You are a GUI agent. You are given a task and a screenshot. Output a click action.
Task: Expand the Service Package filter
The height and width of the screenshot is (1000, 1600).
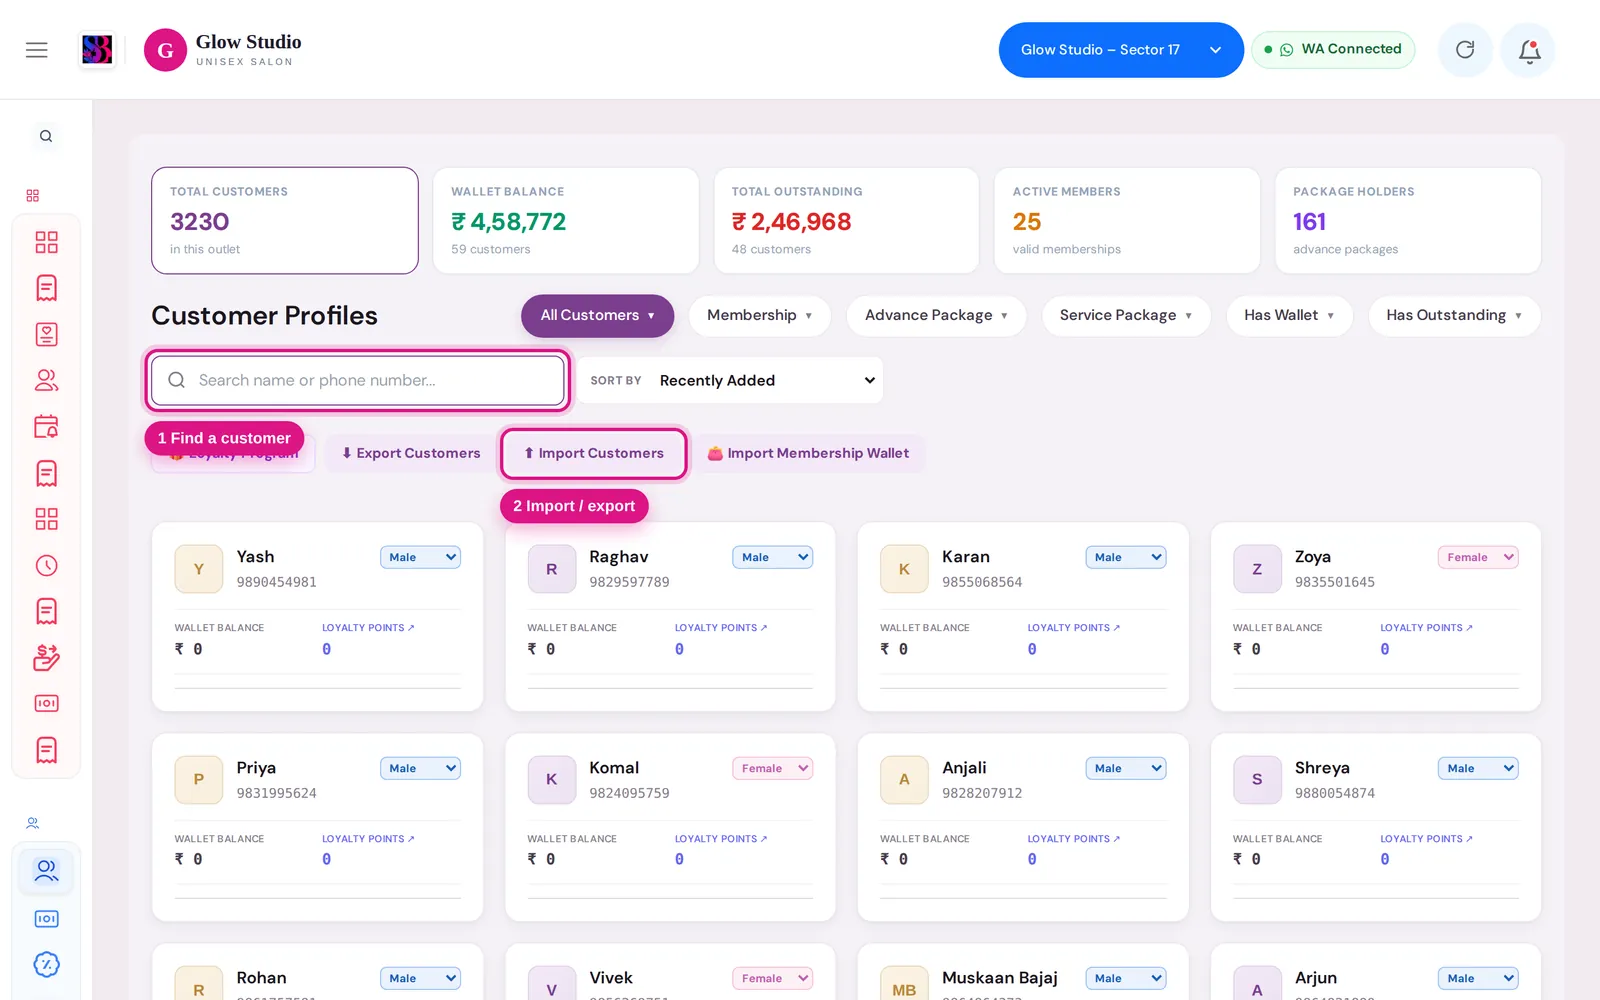pos(1126,316)
